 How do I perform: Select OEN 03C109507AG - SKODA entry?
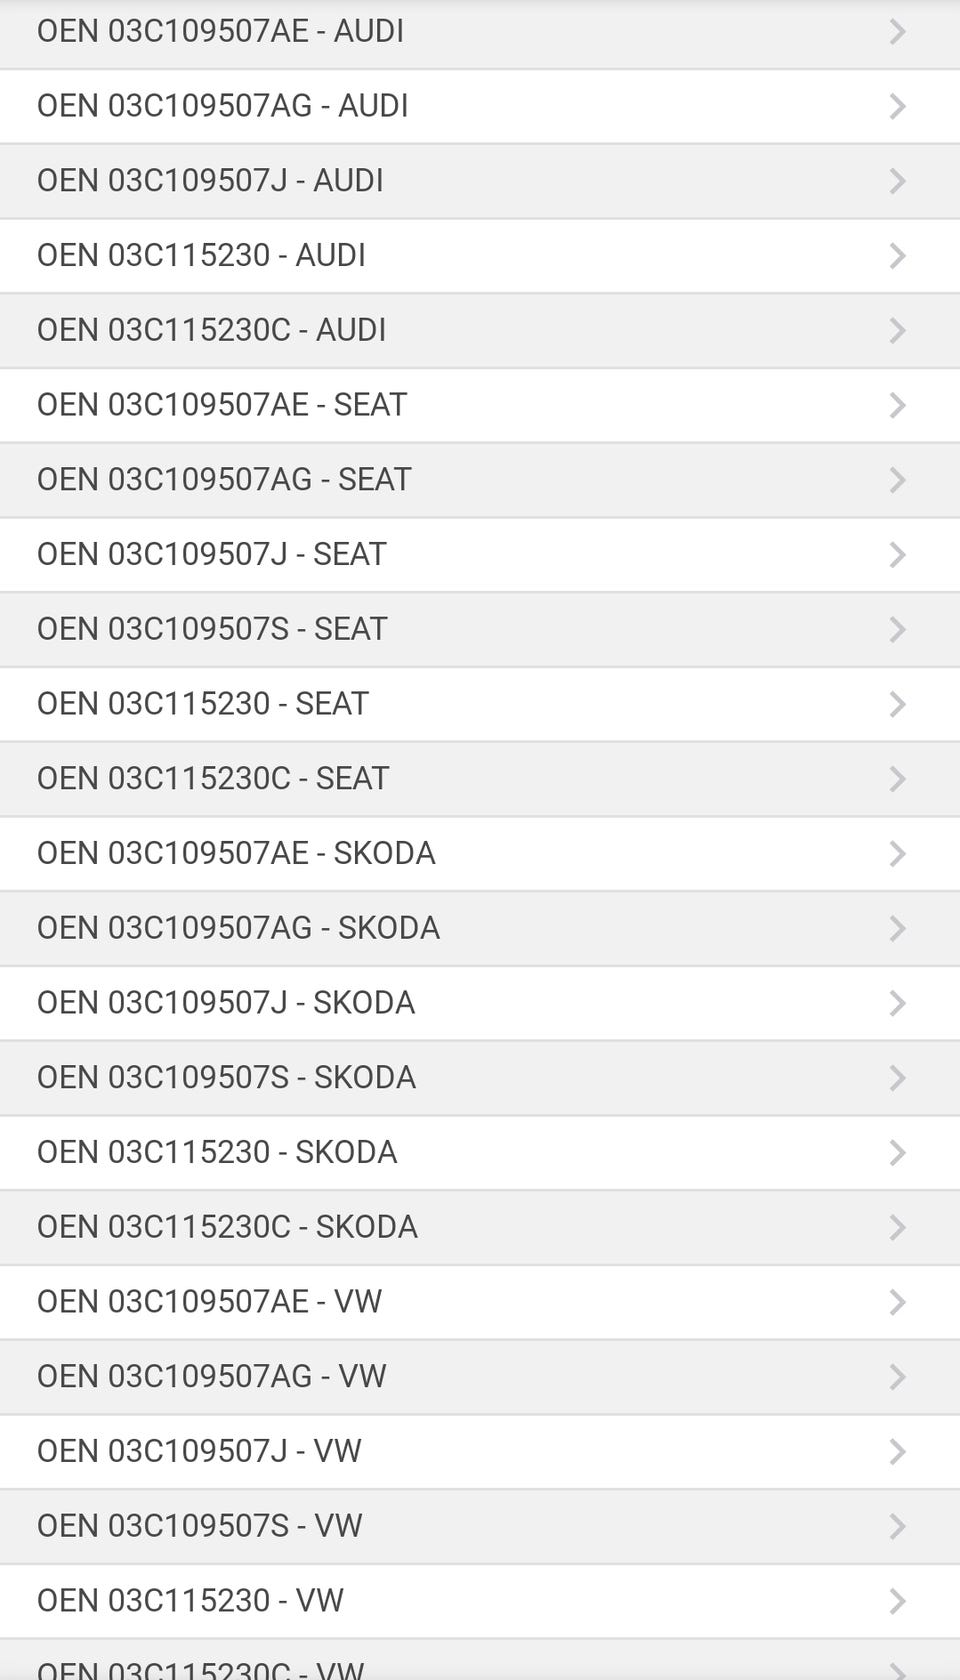(x=238, y=927)
